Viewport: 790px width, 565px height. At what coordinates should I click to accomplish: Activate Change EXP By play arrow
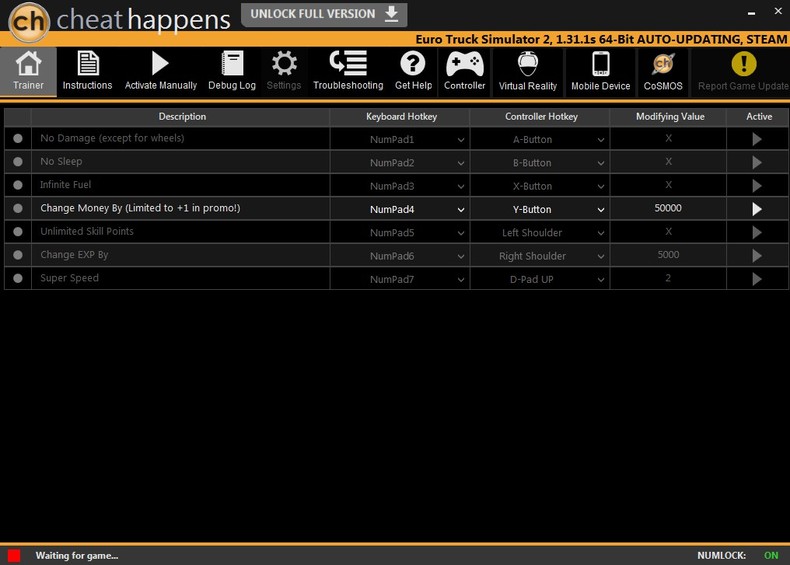(757, 256)
